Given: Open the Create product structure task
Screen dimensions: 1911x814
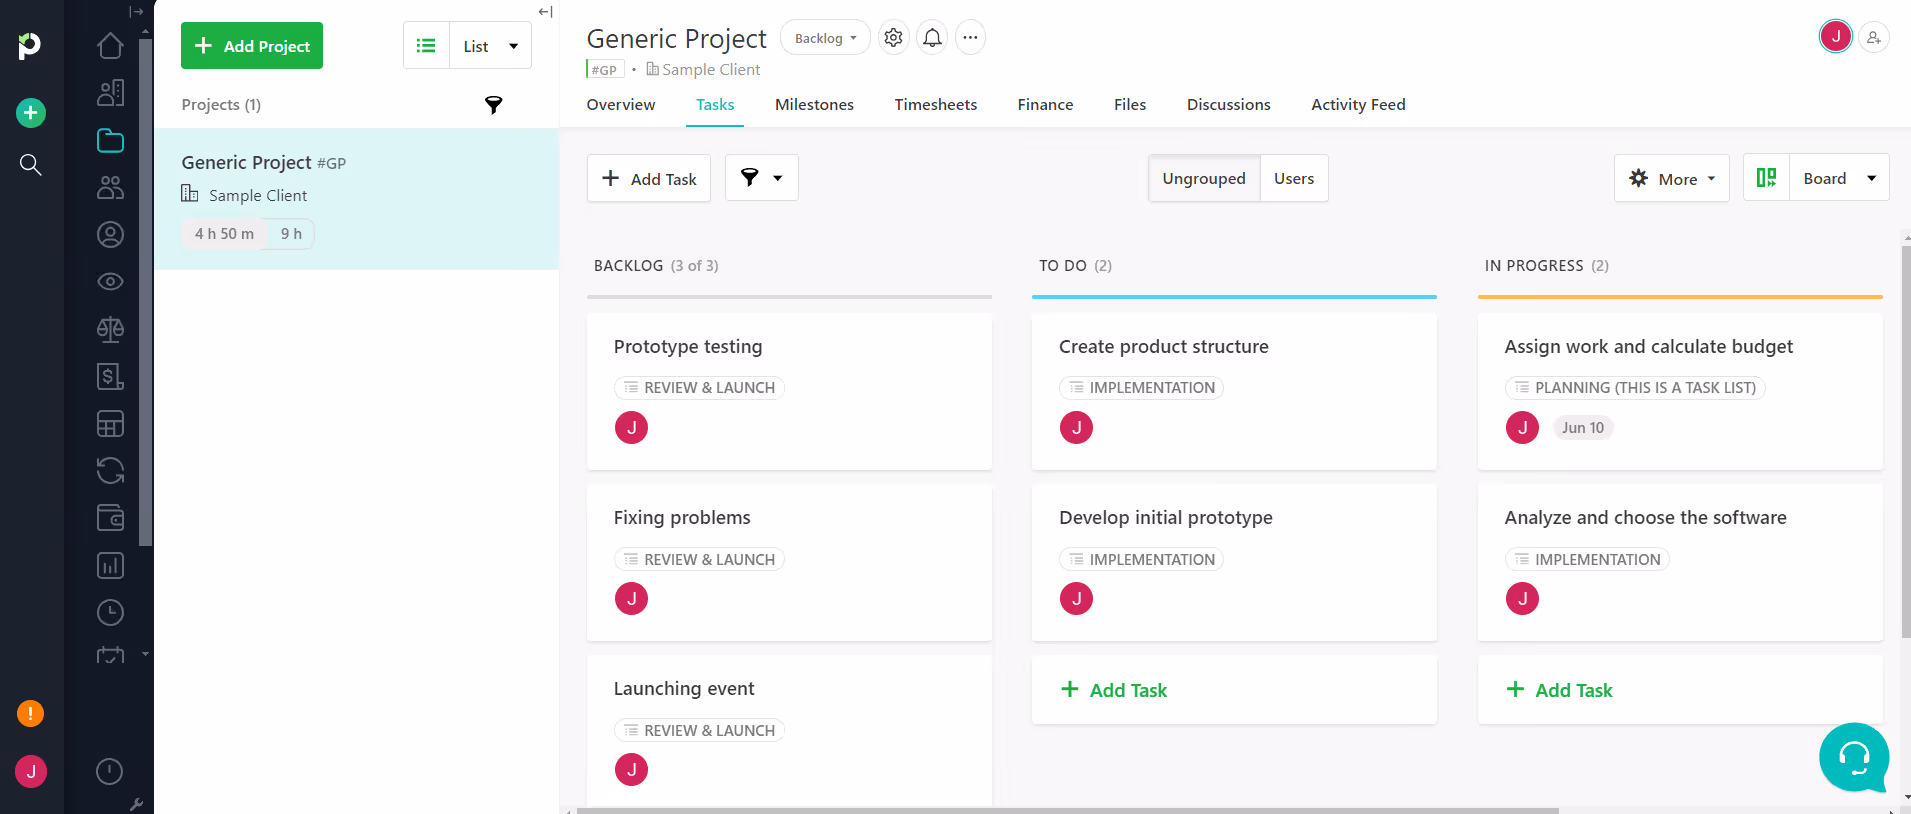Looking at the screenshot, I should tap(1234, 392).
